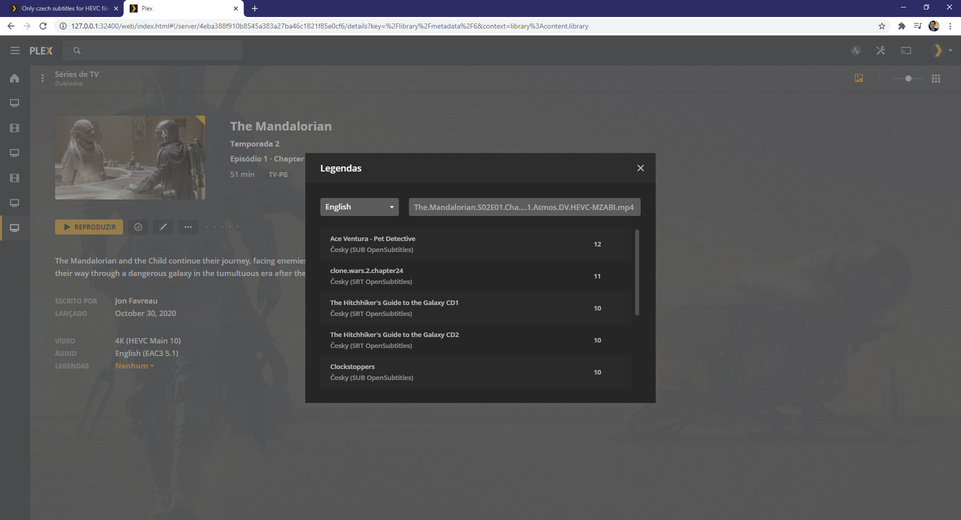This screenshot has width=961, height=520.
Task: Open the first film library sidebar icon
Action: click(15, 128)
